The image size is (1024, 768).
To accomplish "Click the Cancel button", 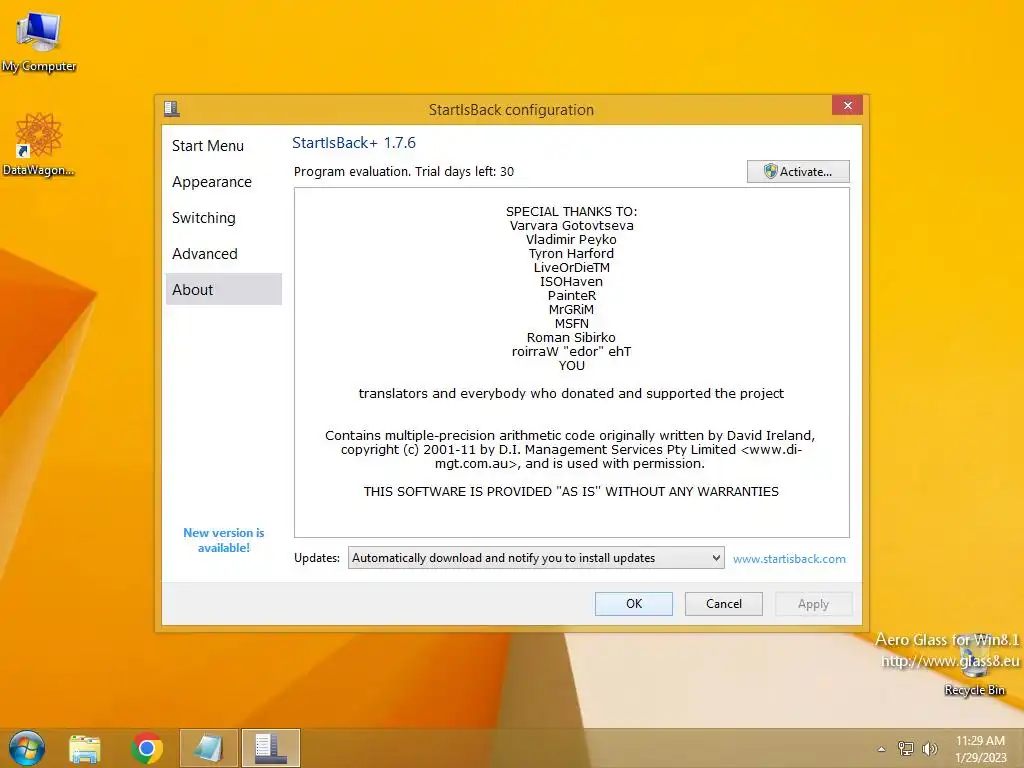I will (x=724, y=603).
